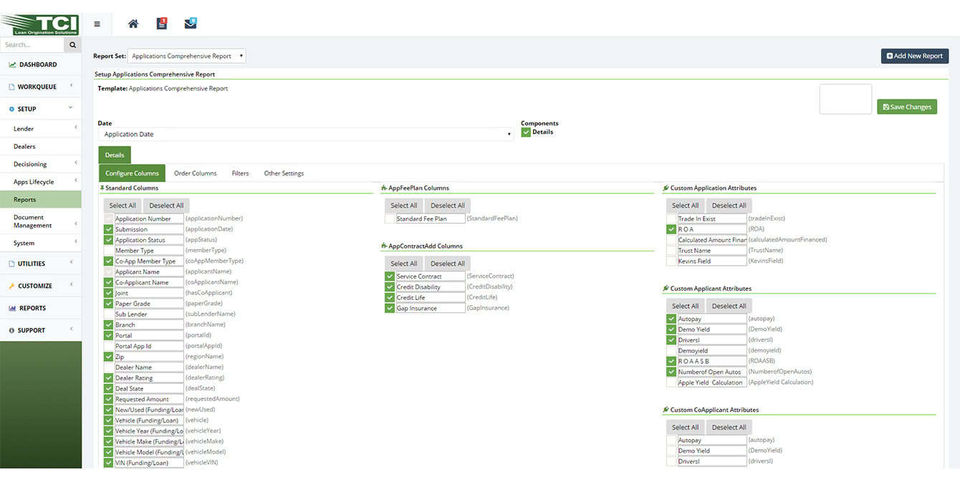Expand the Document Management submenu
This screenshot has width=960, height=487.
click(x=76, y=224)
